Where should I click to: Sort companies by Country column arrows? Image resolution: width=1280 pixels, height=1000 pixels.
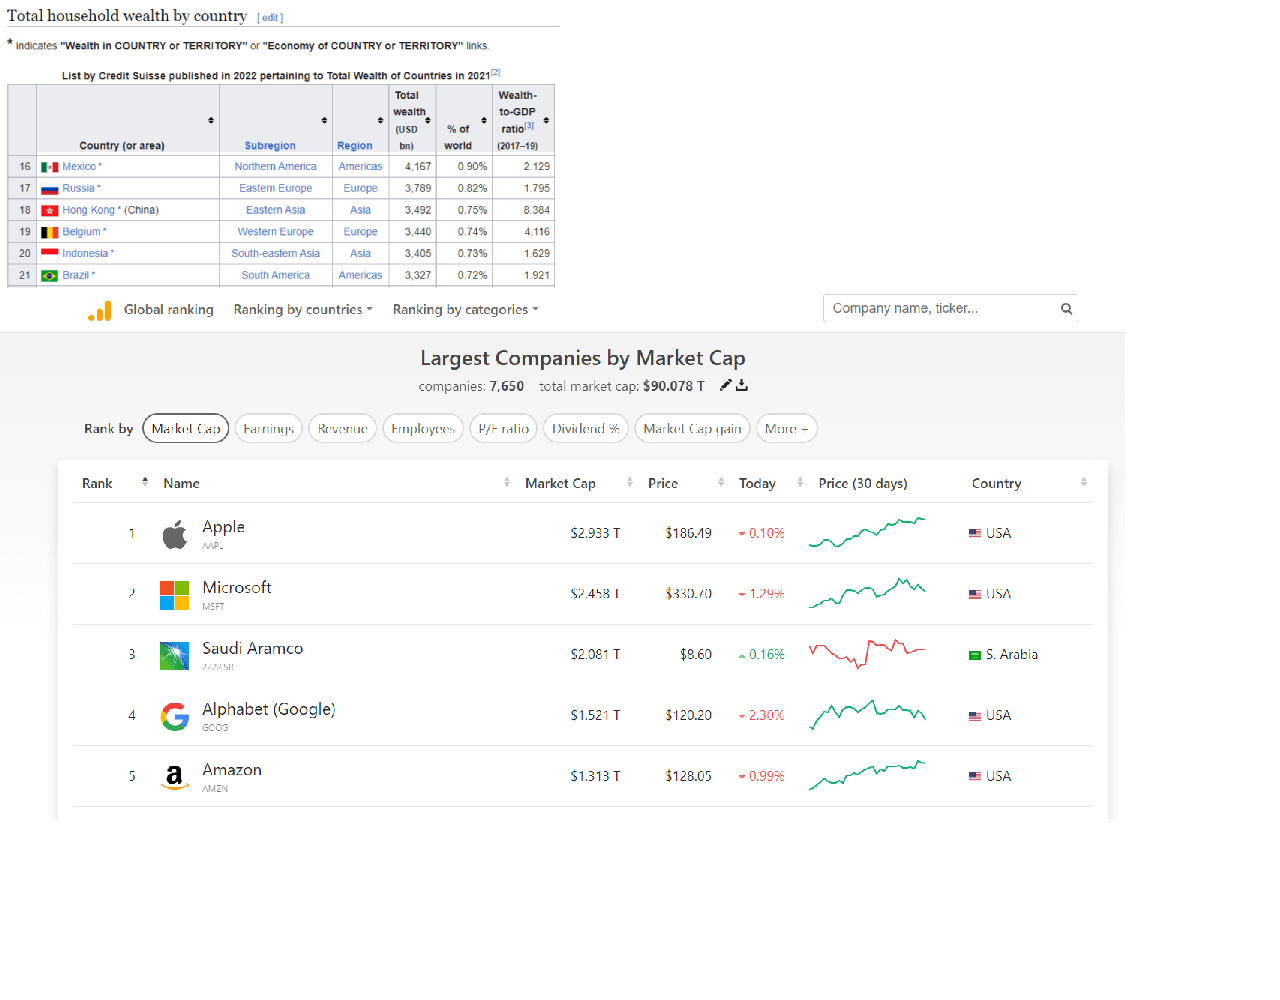click(1084, 482)
